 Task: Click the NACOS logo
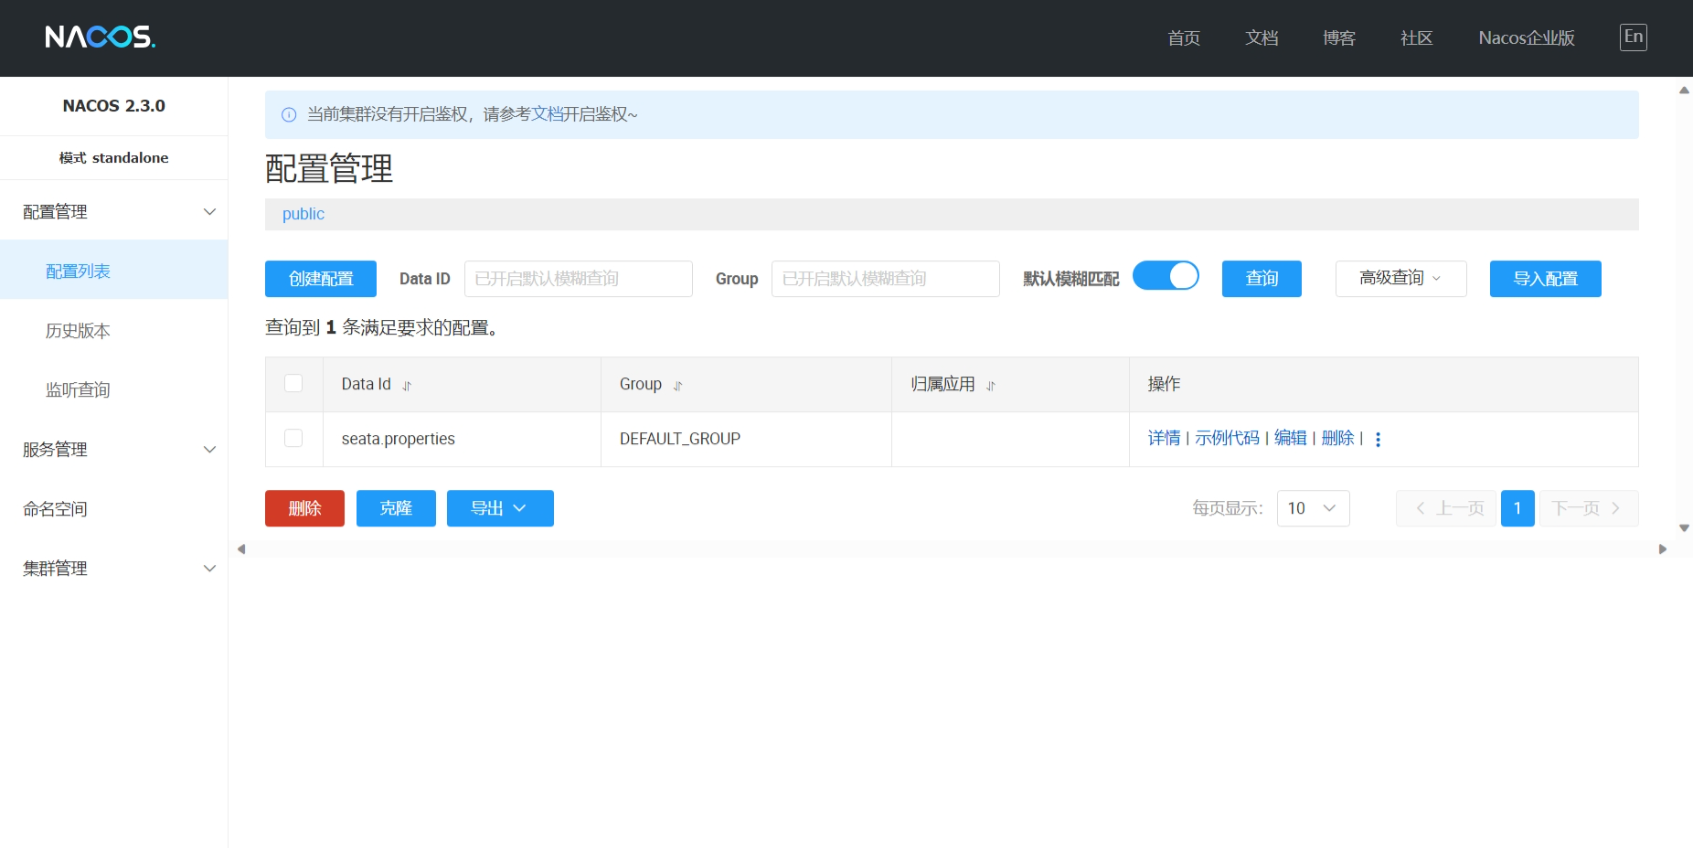(100, 37)
